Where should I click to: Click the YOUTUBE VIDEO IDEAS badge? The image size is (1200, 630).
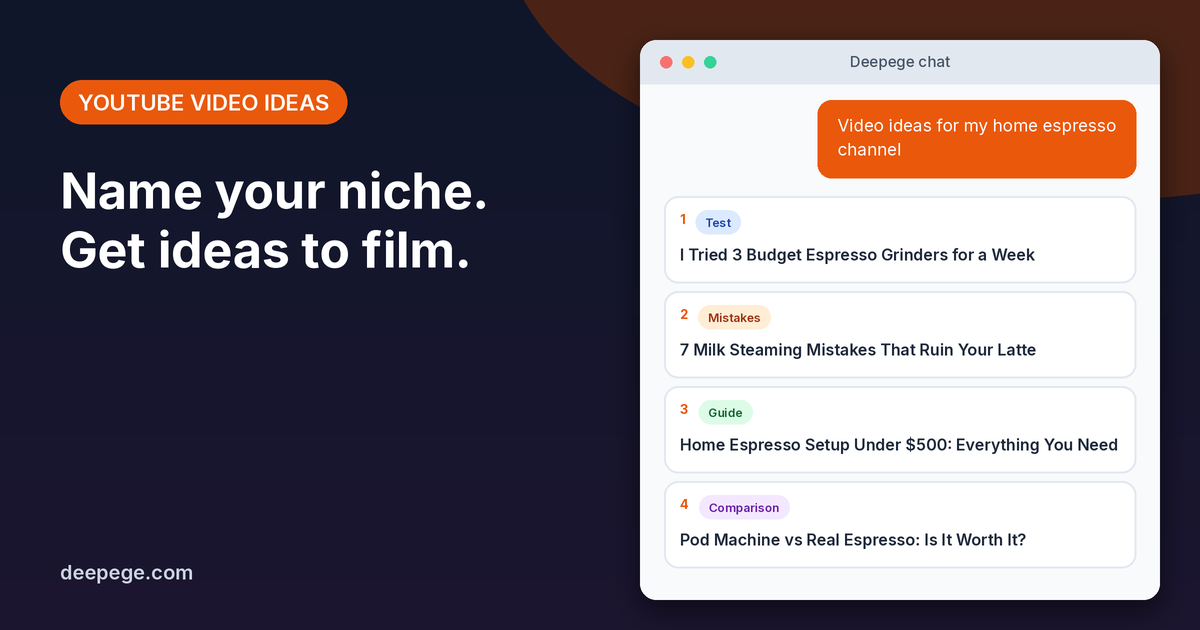tap(204, 102)
